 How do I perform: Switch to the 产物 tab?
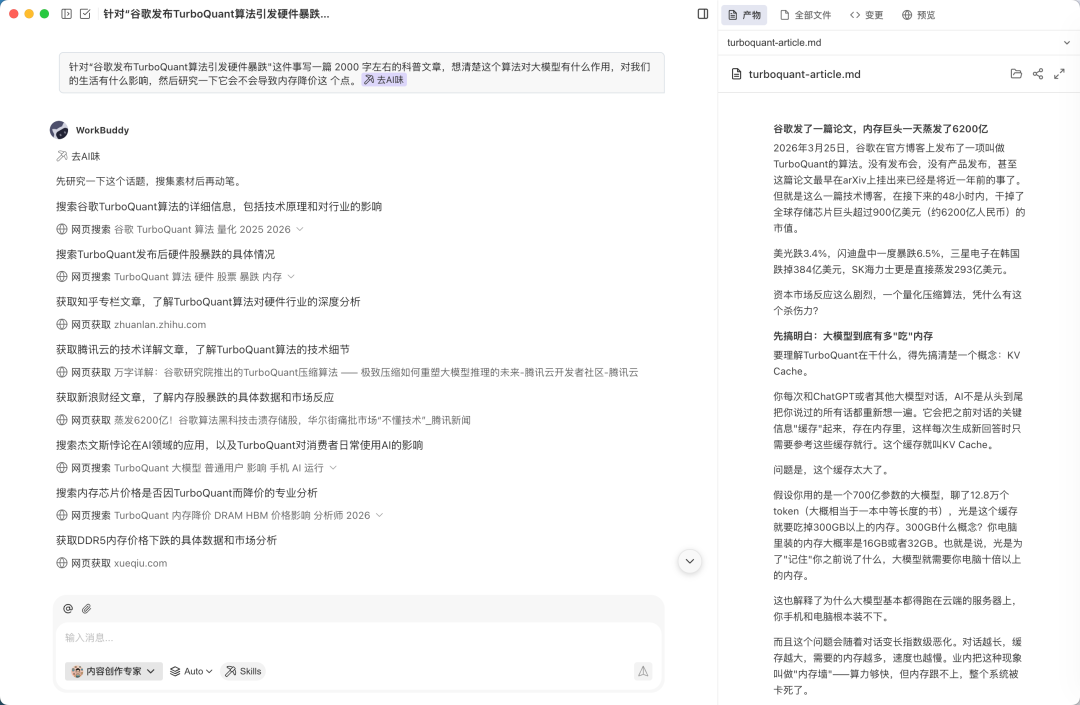coord(744,14)
